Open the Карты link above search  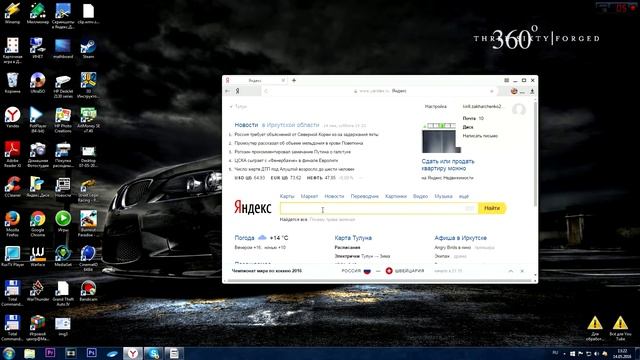click(x=287, y=196)
